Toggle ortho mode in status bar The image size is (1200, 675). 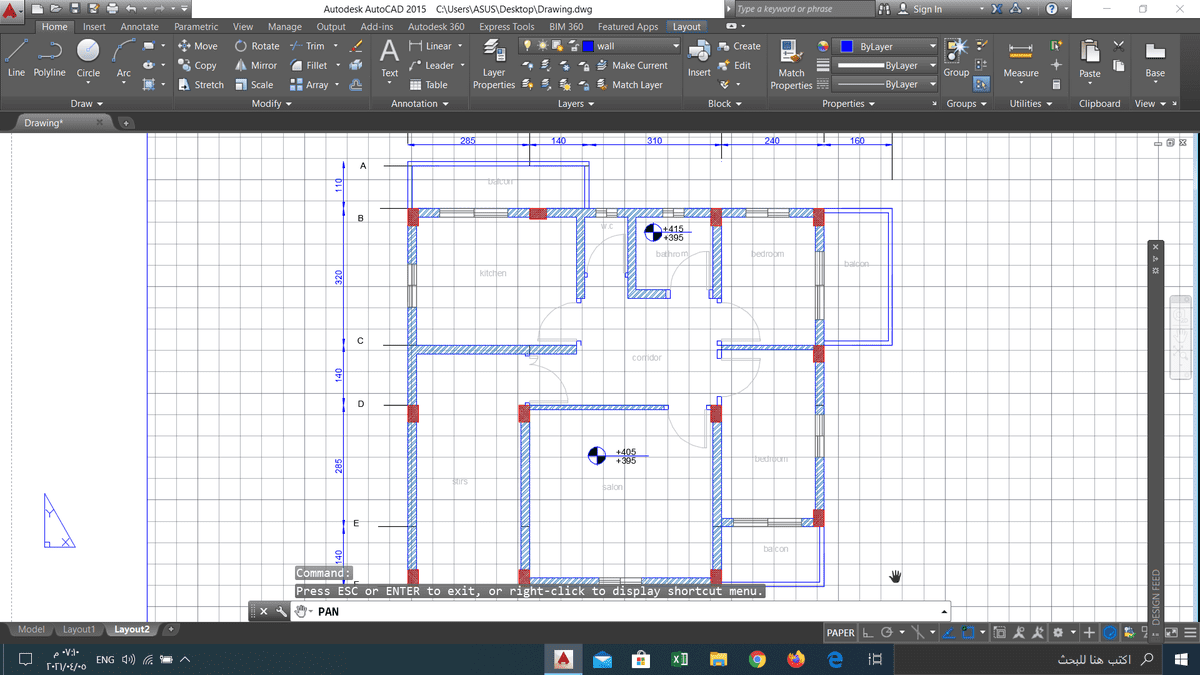pyautogui.click(x=869, y=632)
